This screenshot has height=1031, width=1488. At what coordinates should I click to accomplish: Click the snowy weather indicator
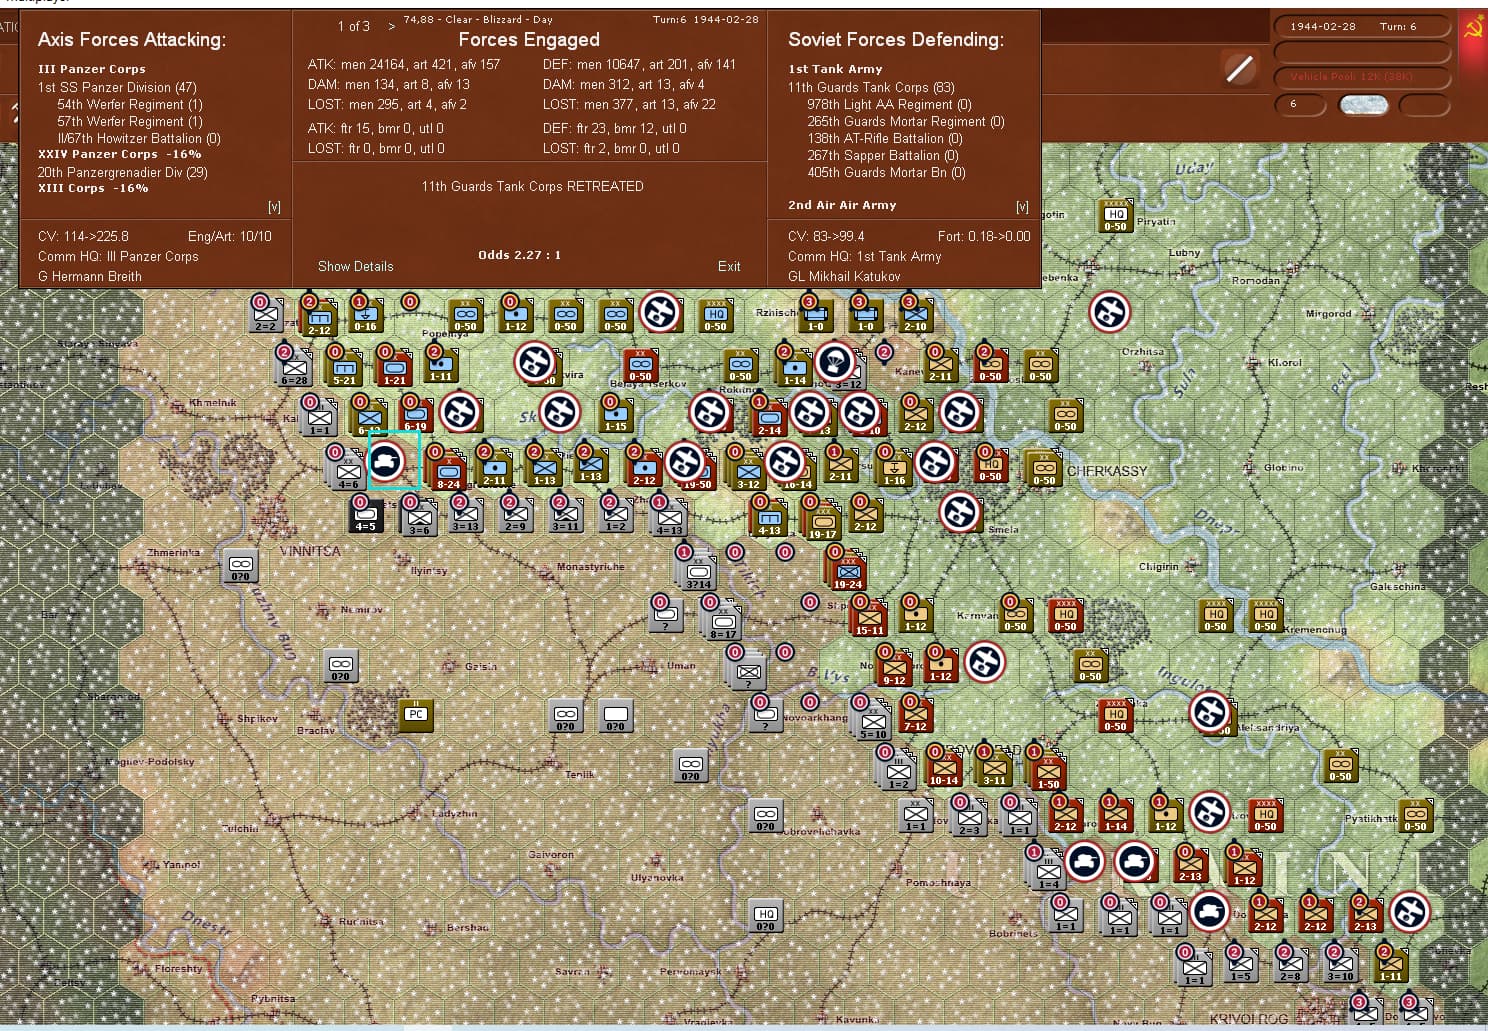point(1363,104)
